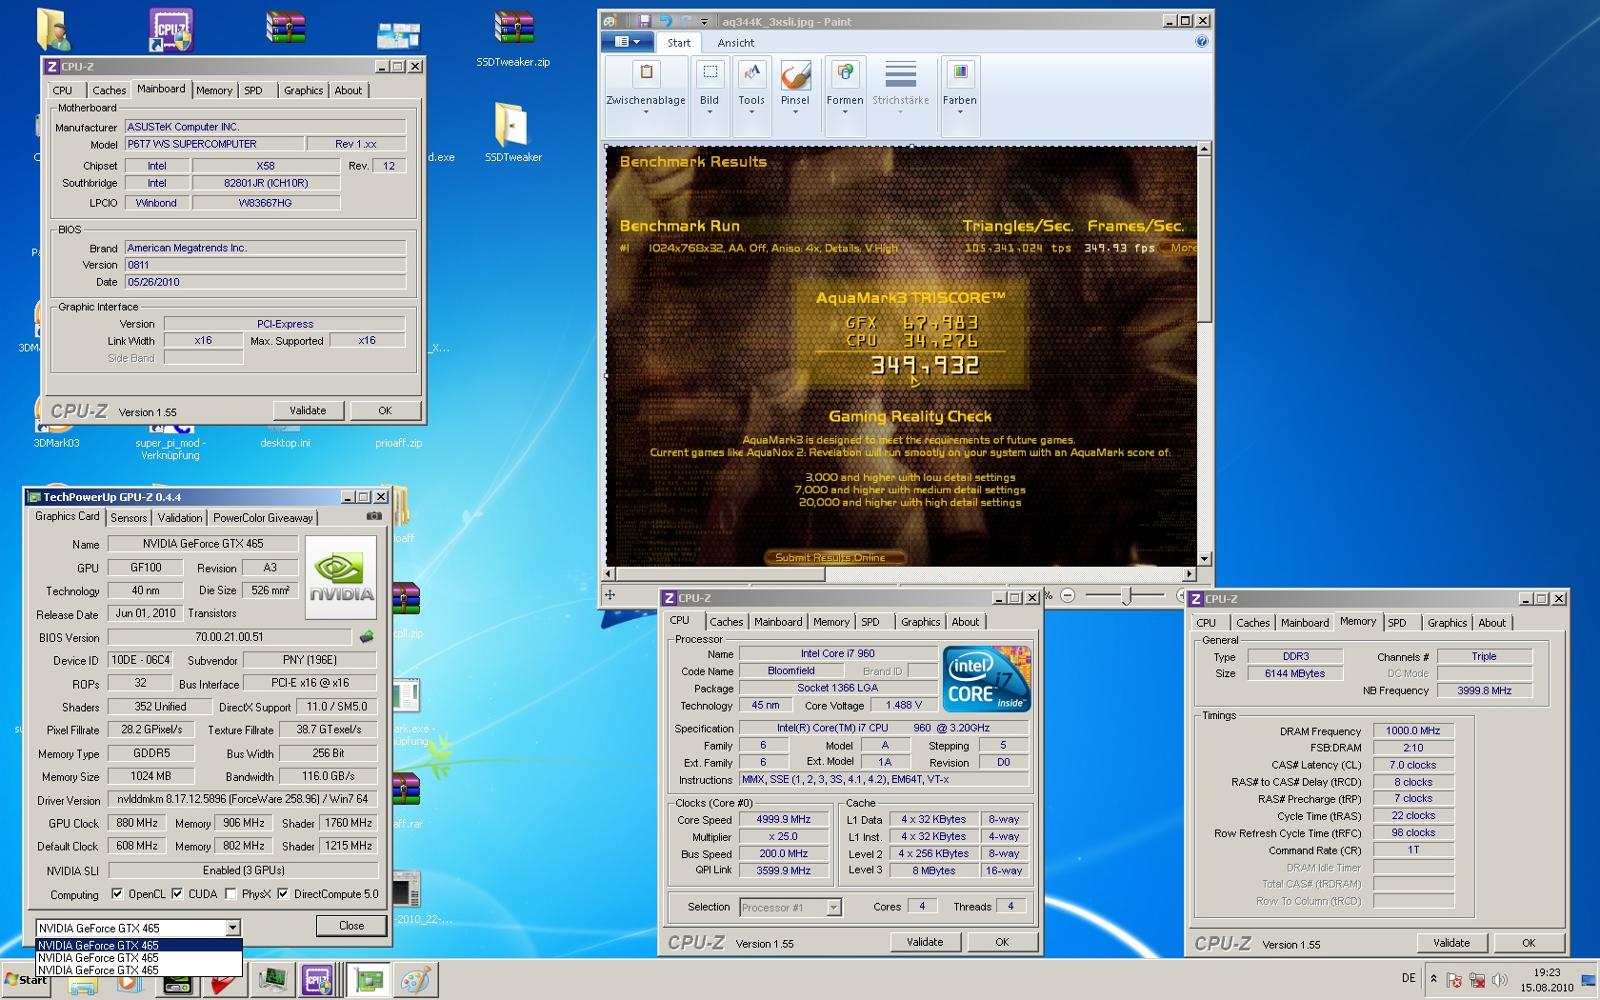Click Validate in the Mainboard CPU-Z window

click(308, 410)
